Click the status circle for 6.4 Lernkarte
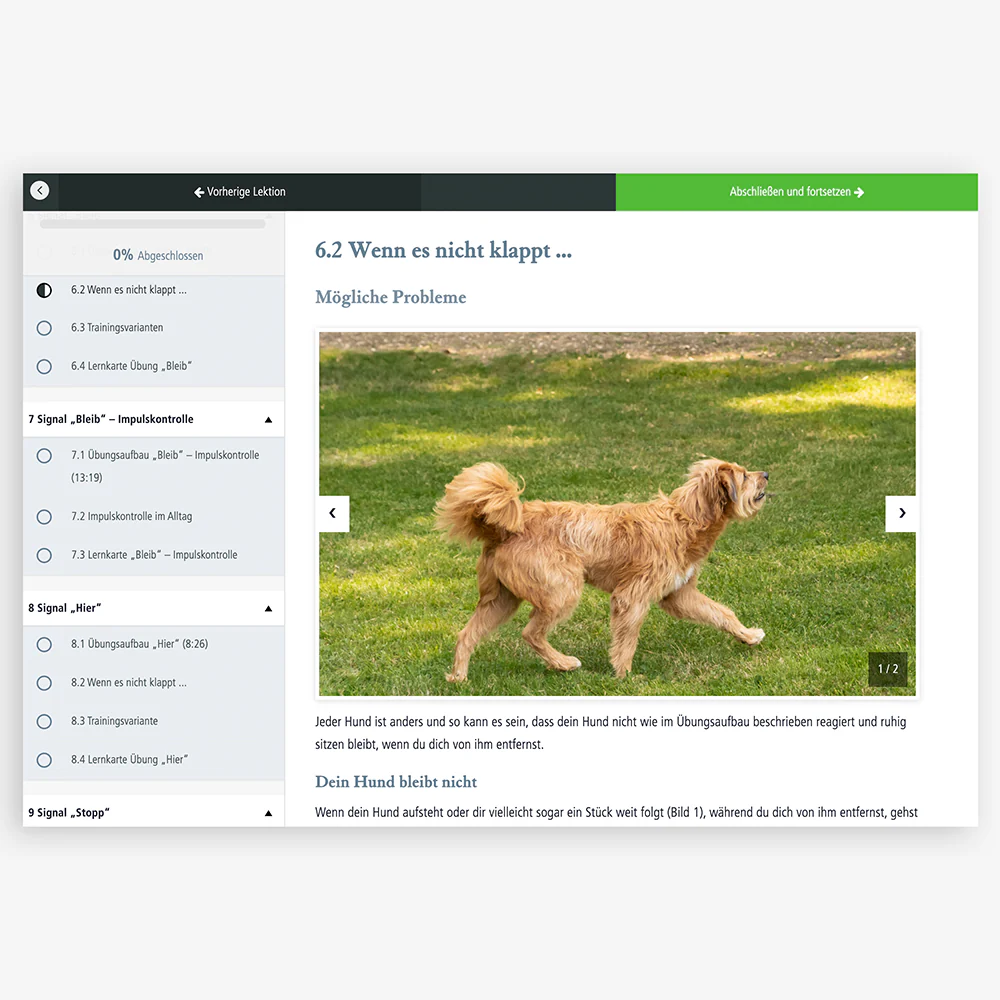 coord(44,367)
